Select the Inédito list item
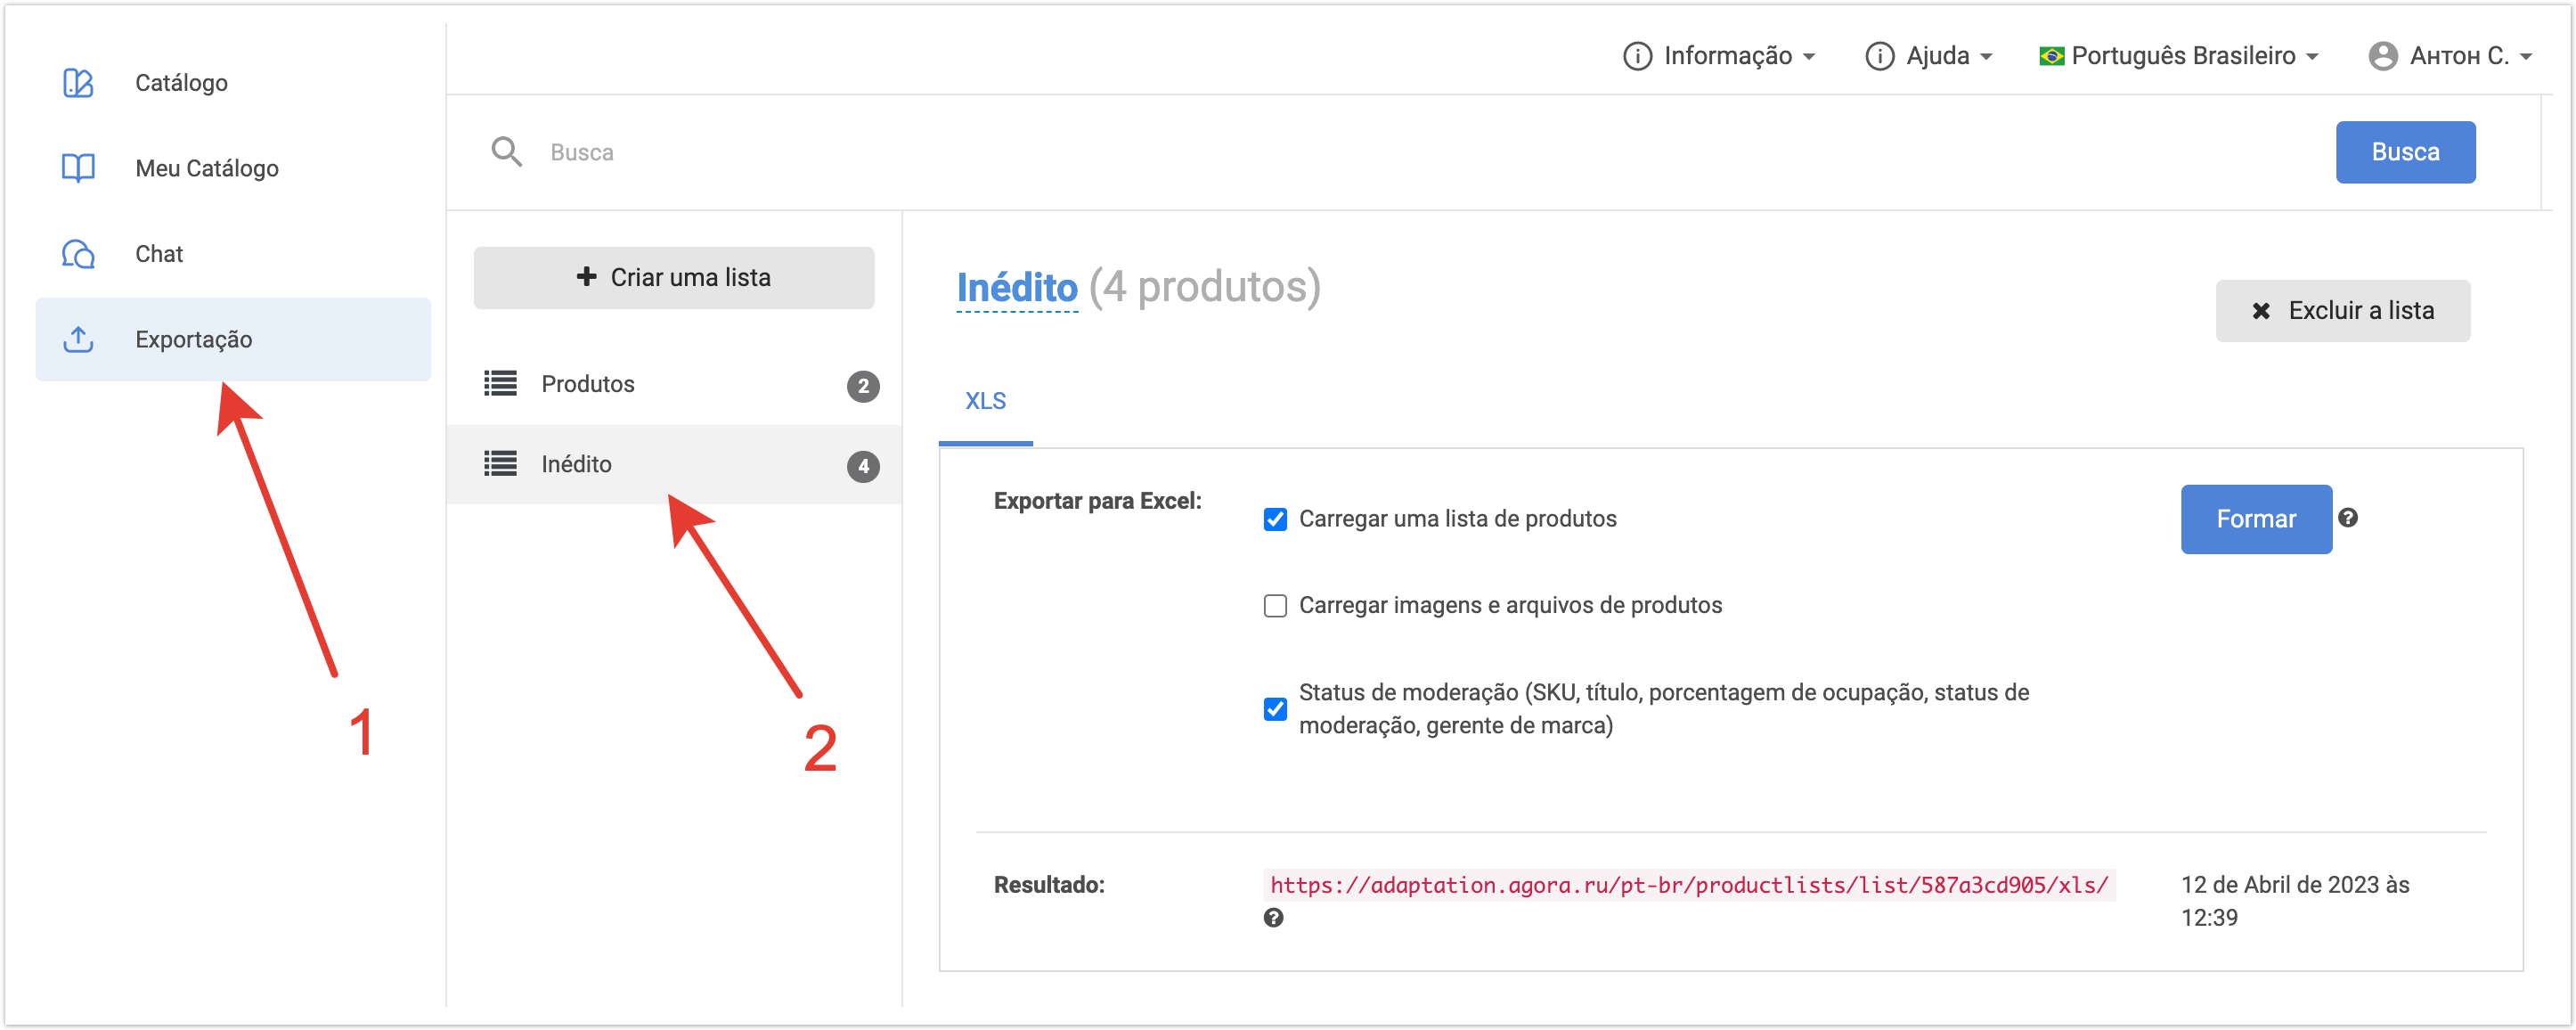2576x1030 pixels. pos(576,464)
